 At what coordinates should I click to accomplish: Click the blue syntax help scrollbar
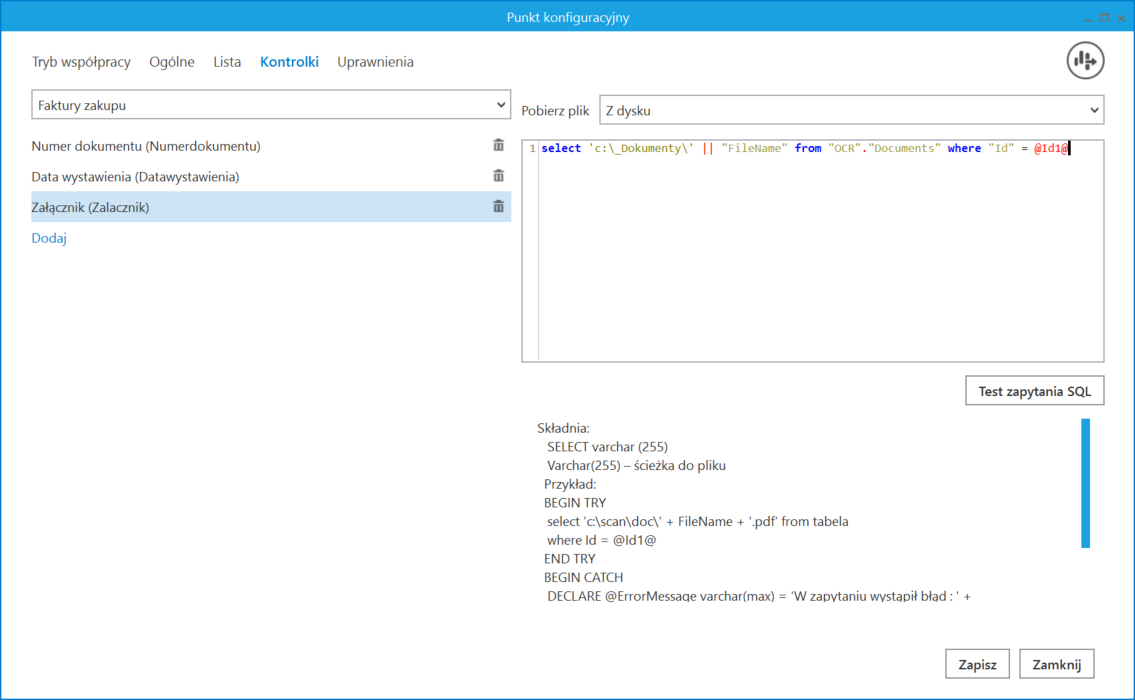click(1085, 483)
